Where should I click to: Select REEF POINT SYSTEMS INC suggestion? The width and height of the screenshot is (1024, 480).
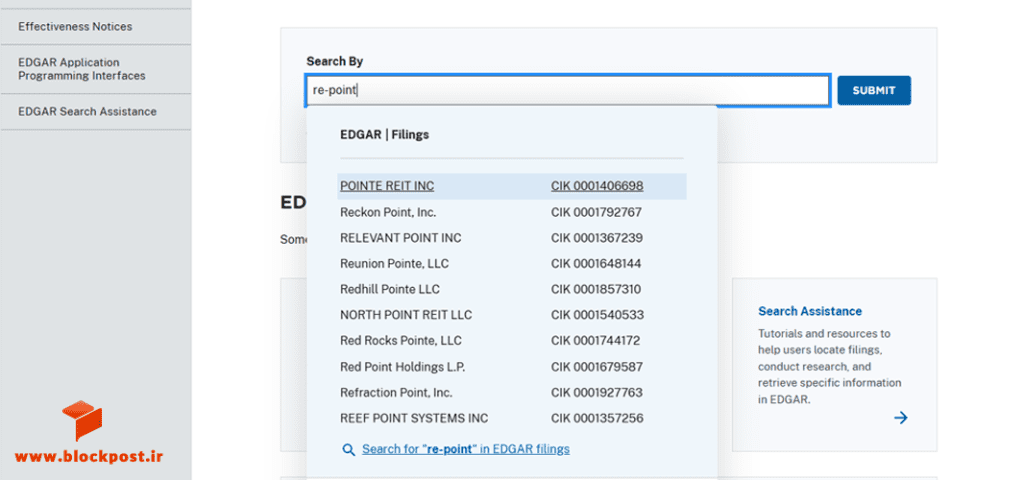(414, 419)
